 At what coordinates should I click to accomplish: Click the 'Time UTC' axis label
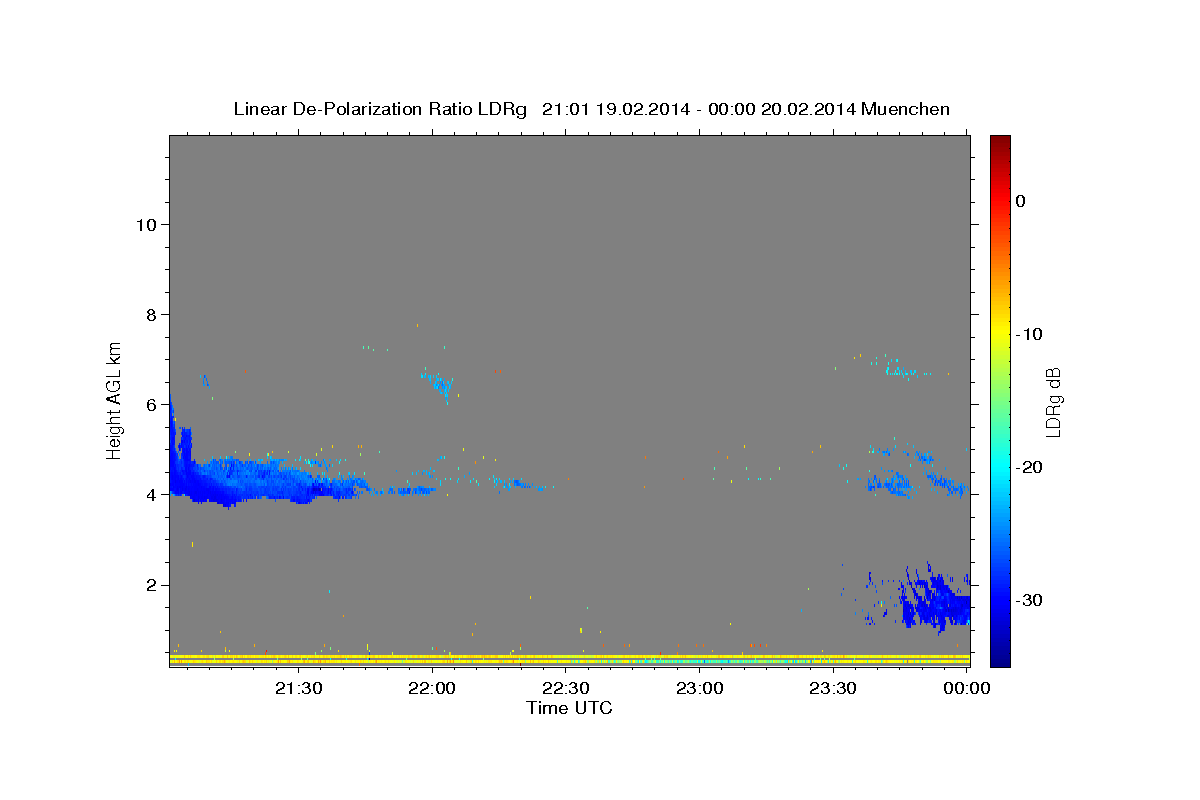coord(569,708)
